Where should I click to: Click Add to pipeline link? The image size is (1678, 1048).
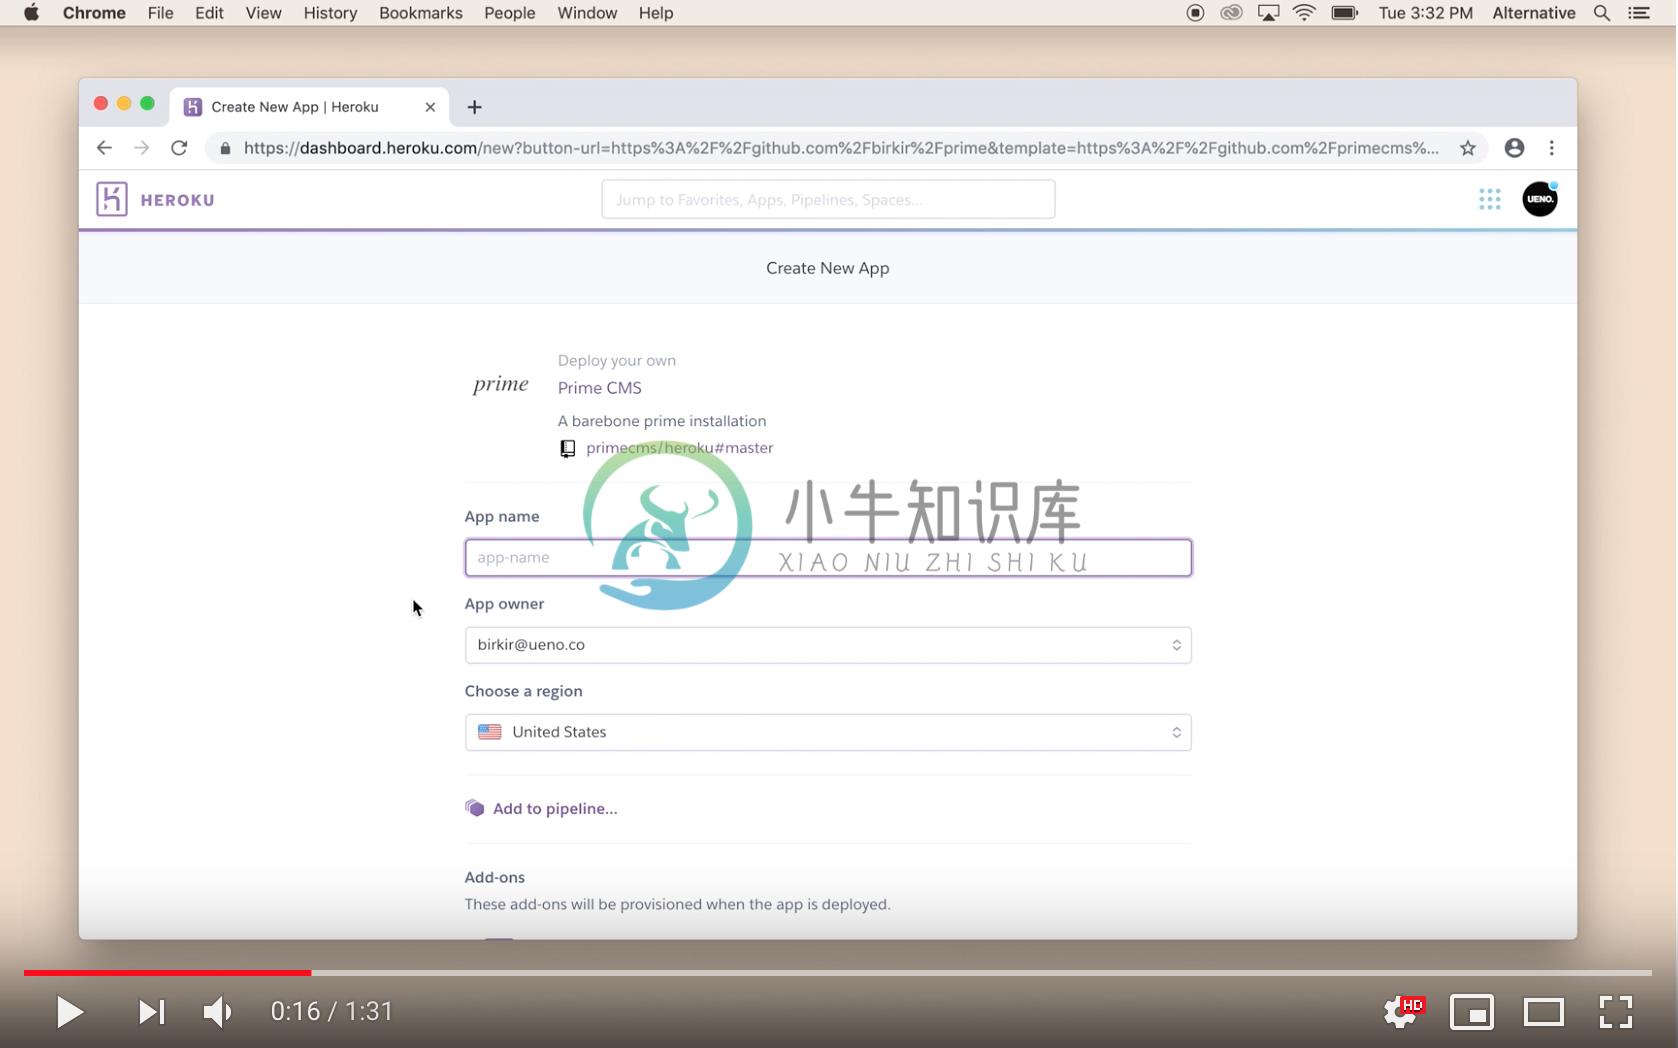click(x=555, y=808)
